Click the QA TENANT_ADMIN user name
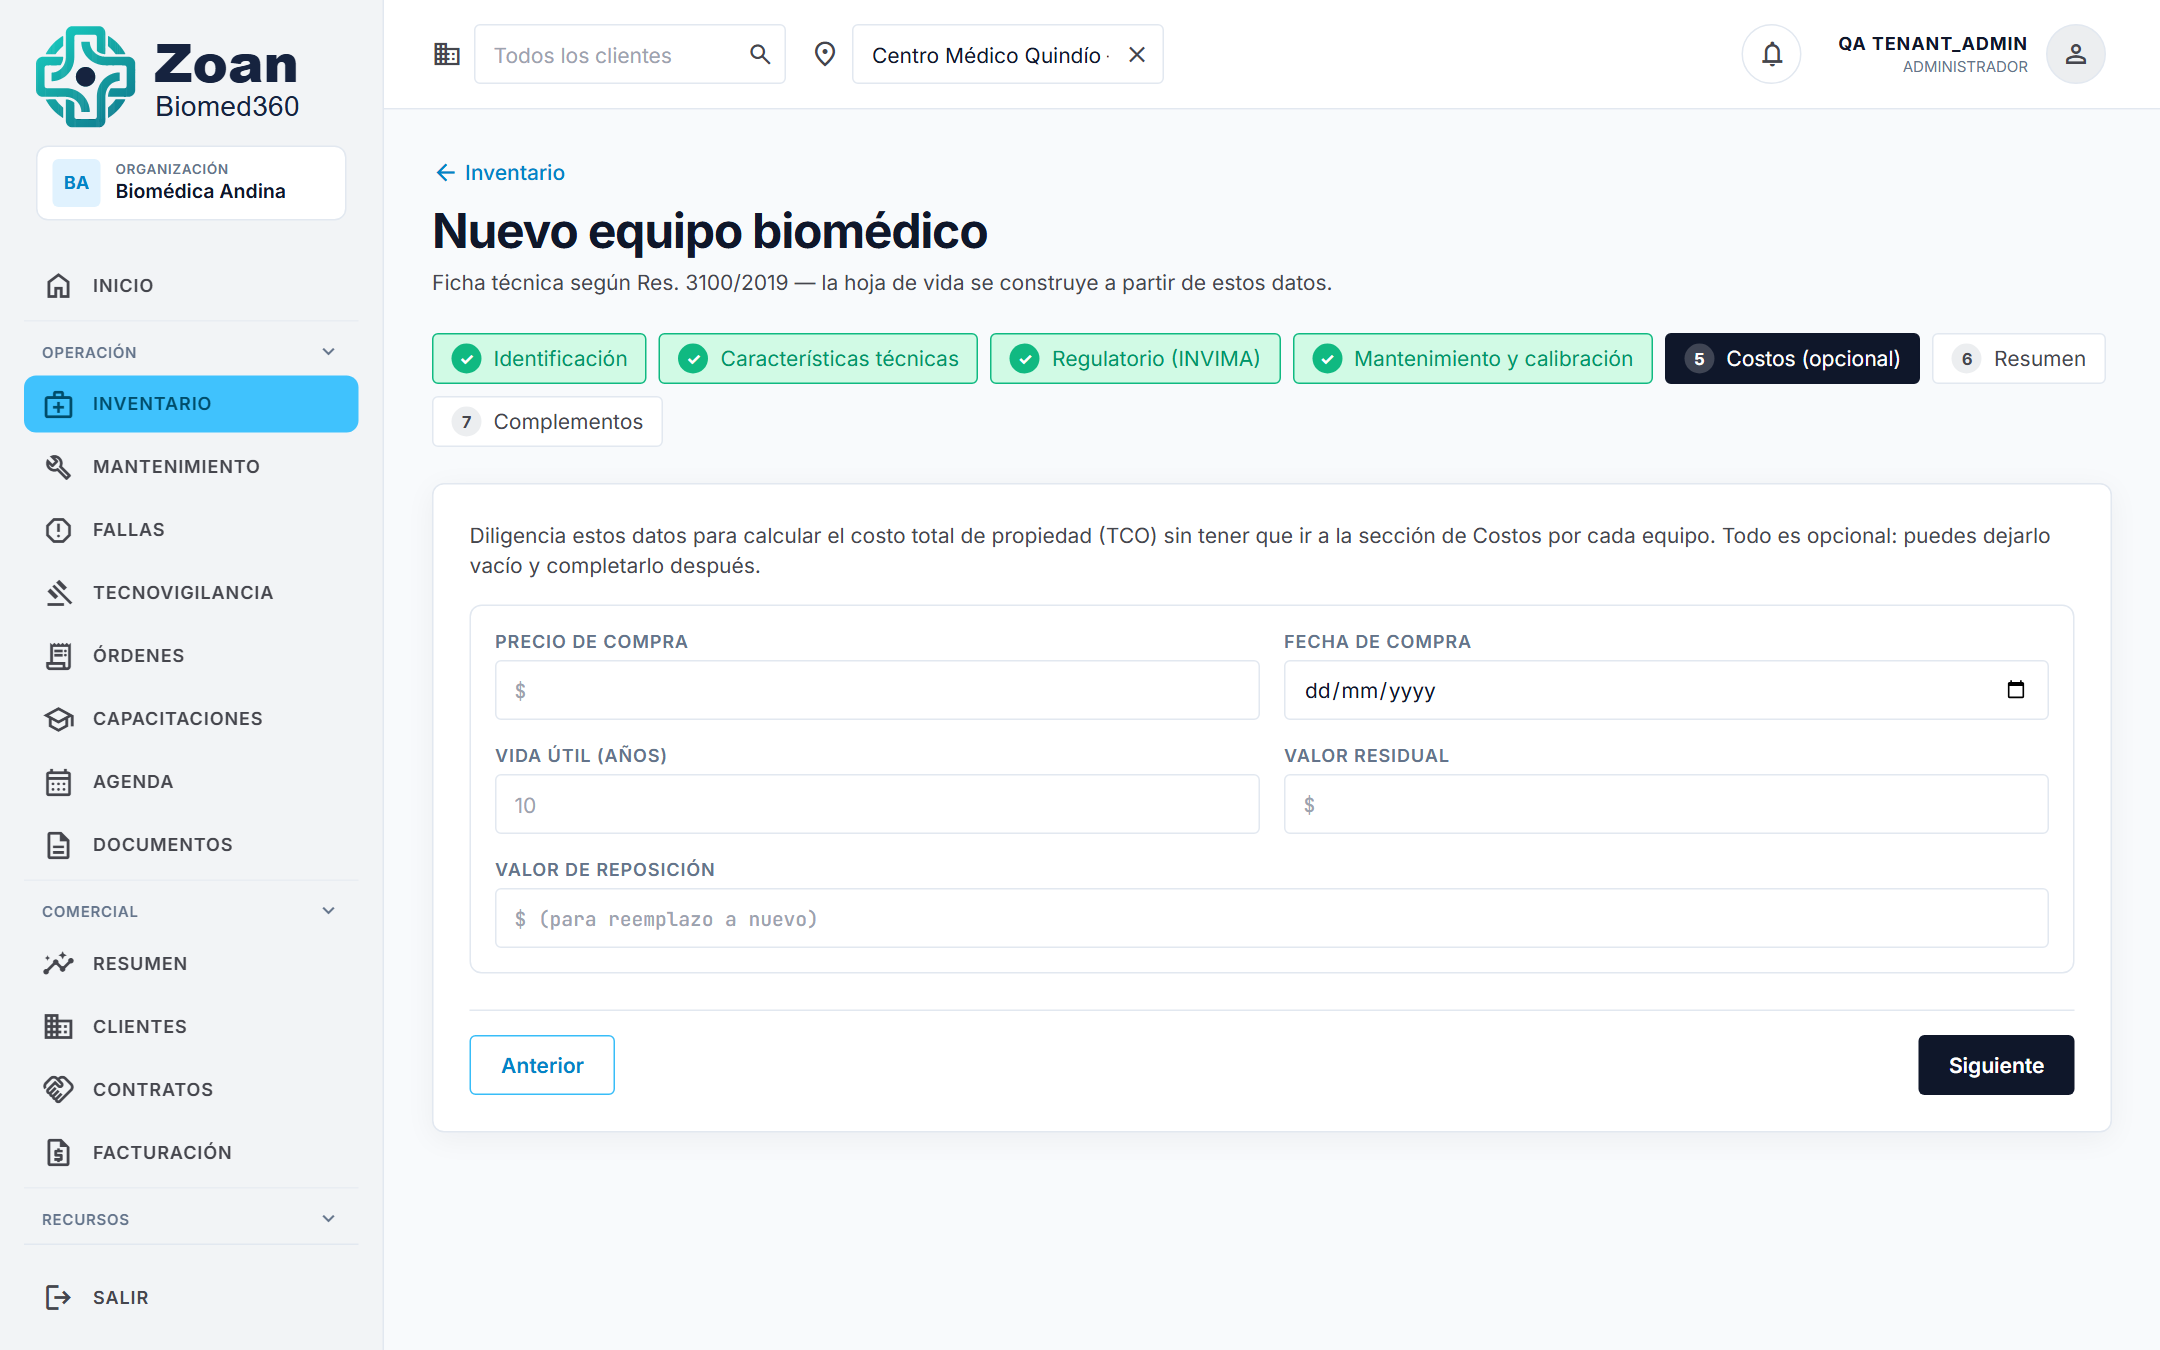 coord(1932,43)
